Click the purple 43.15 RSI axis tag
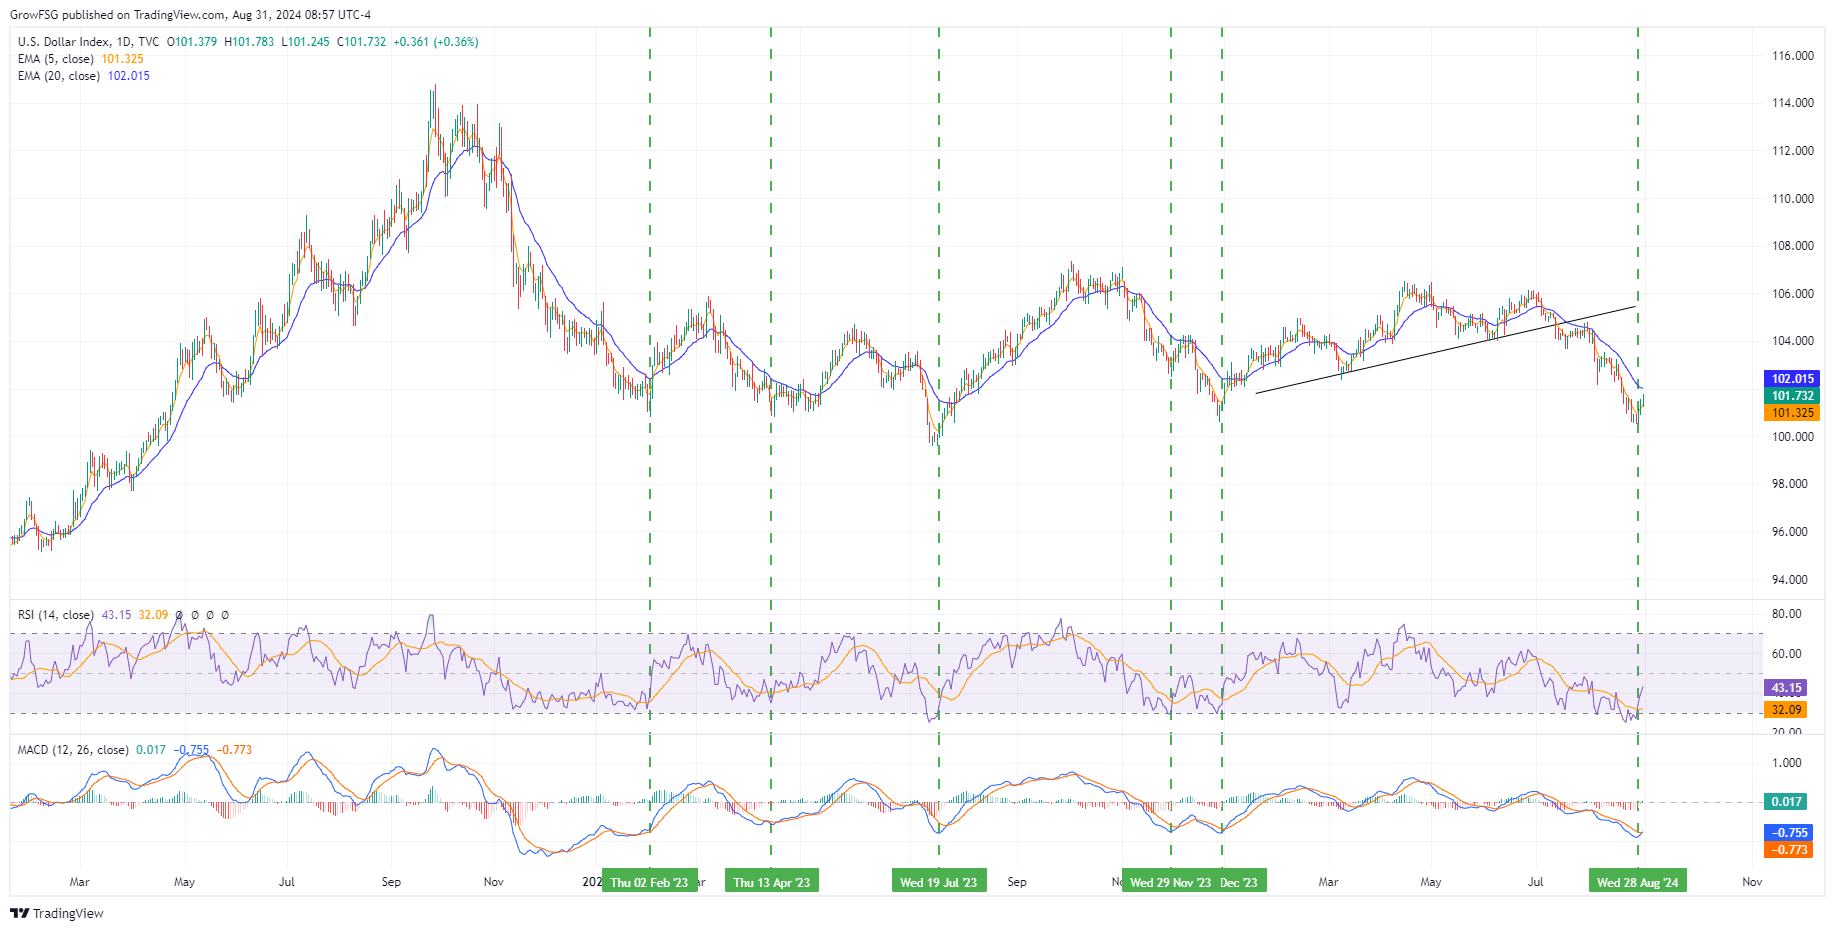 coord(1786,688)
